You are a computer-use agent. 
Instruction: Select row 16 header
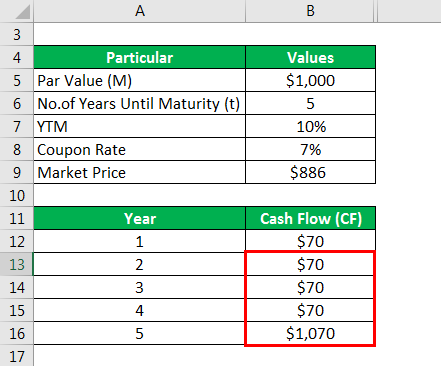[x=17, y=333]
